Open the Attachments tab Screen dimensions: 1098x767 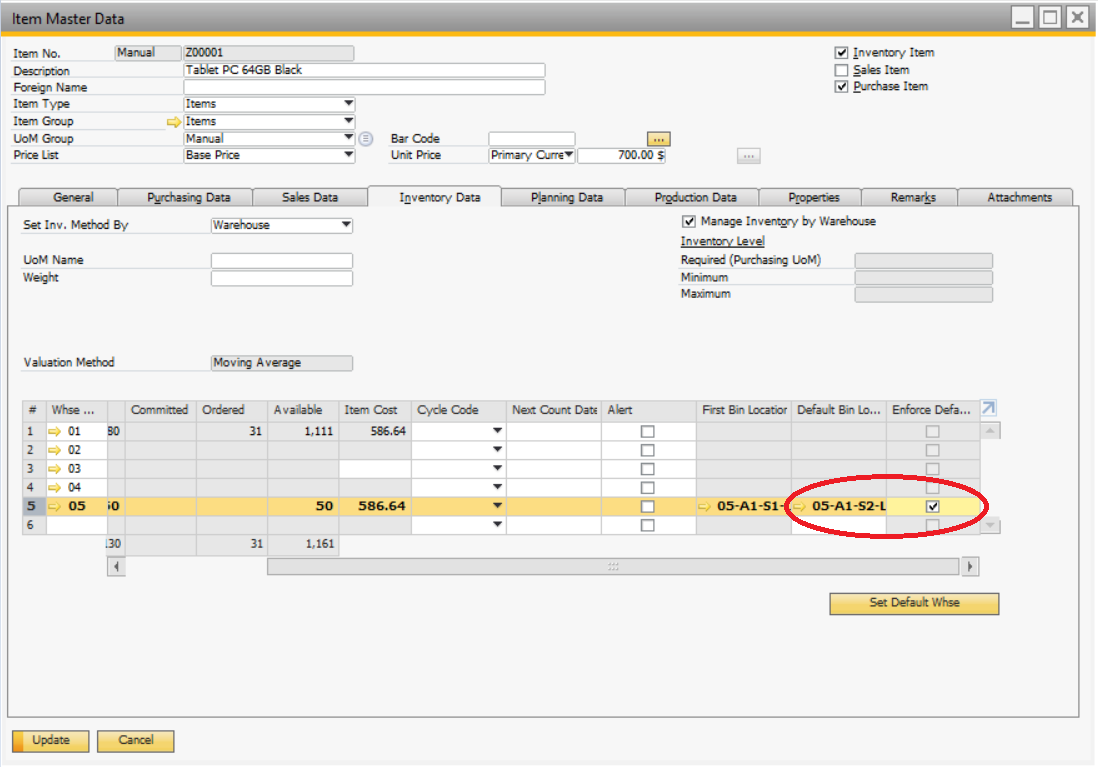point(1019,198)
